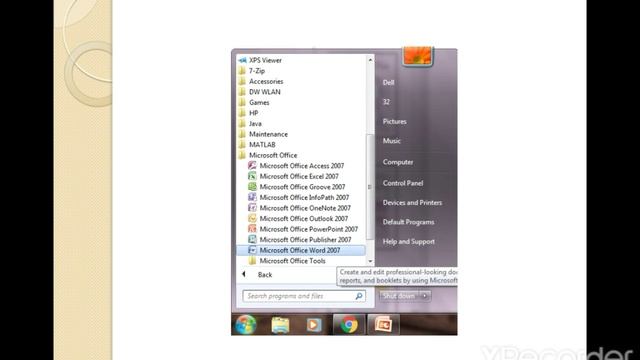Screen dimensions: 640x360
Task: Click the Access 2007 icon
Action: point(252,166)
